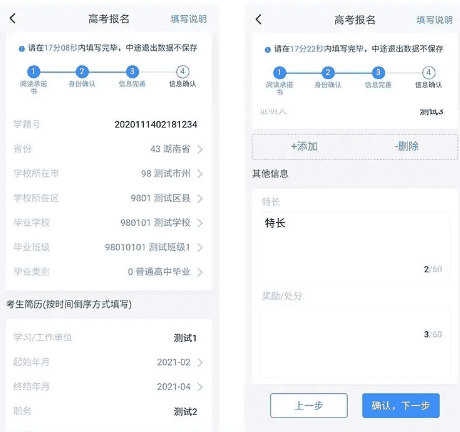460x432 pixels.
Task: Select step 4 信息确认 on left screen
Action: (182, 76)
